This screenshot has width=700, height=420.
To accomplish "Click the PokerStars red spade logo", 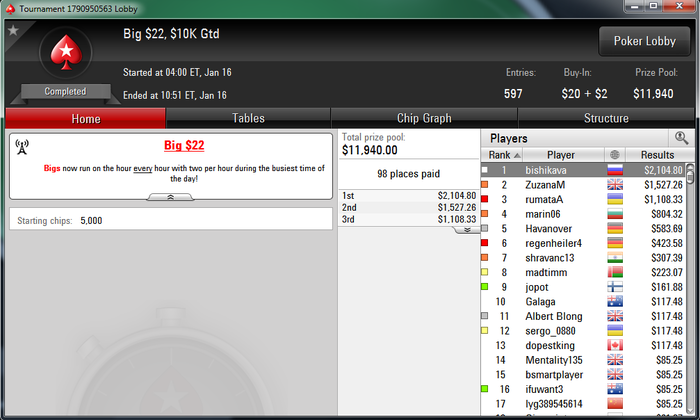I will (66, 53).
